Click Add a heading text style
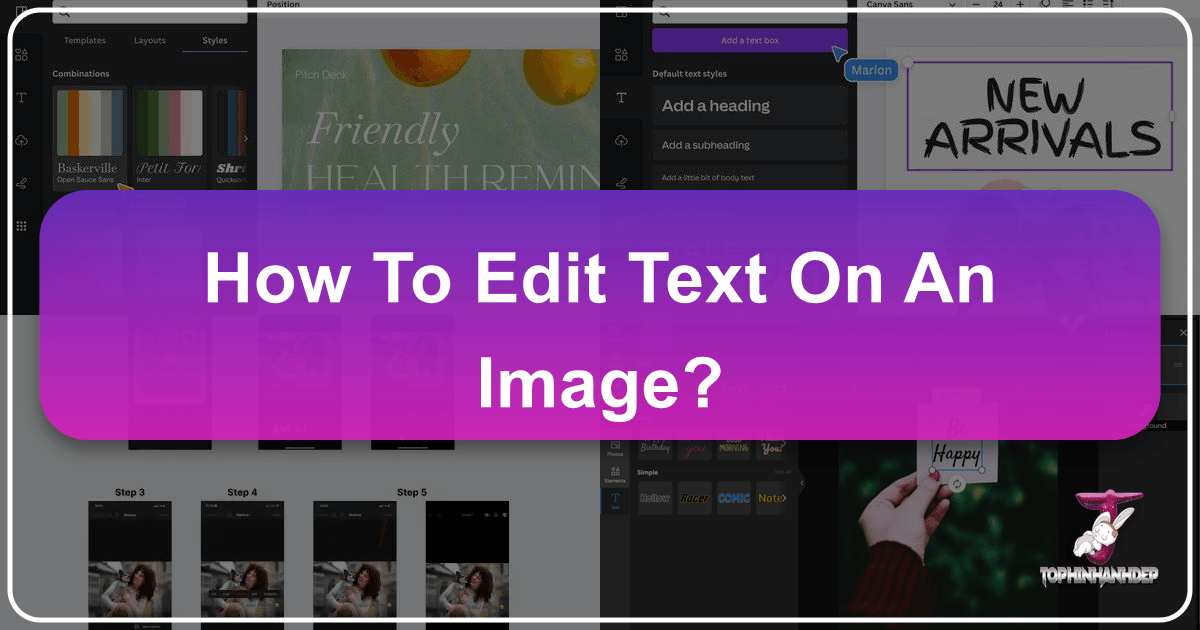 pyautogui.click(x=749, y=105)
